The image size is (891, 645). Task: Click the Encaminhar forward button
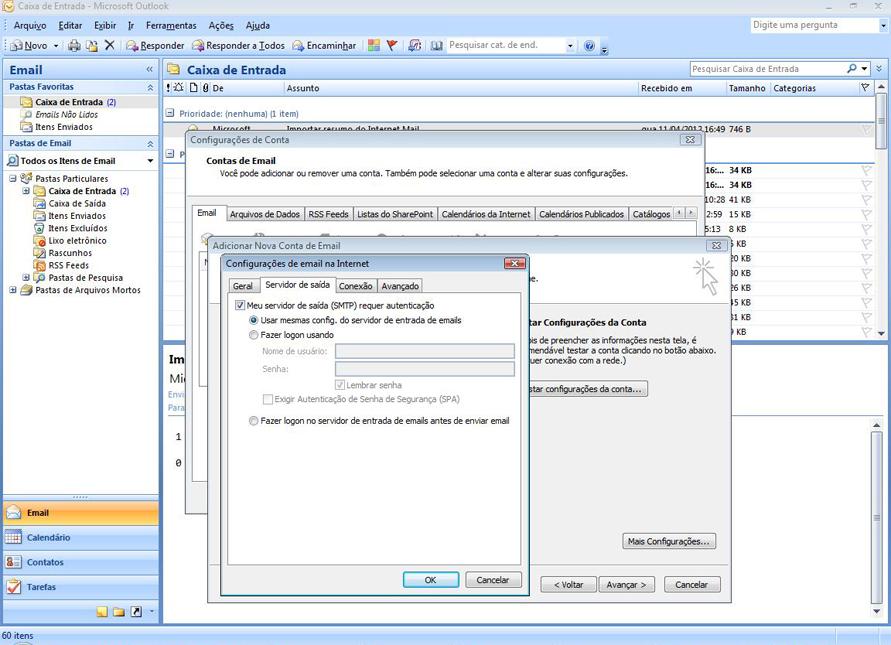[x=324, y=45]
